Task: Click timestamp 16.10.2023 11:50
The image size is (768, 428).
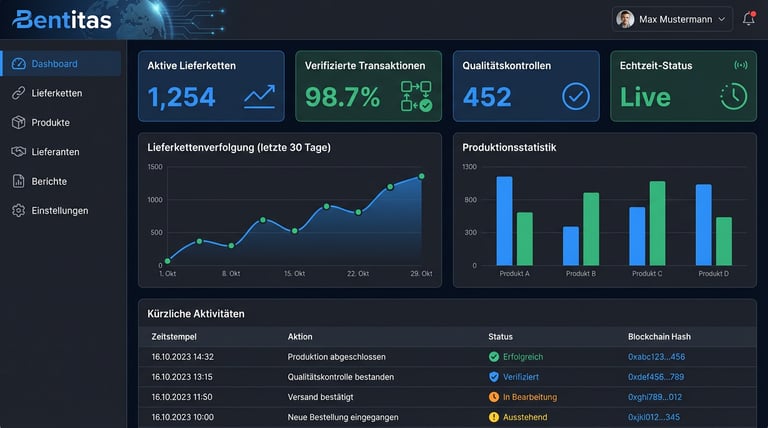Action: [x=182, y=397]
